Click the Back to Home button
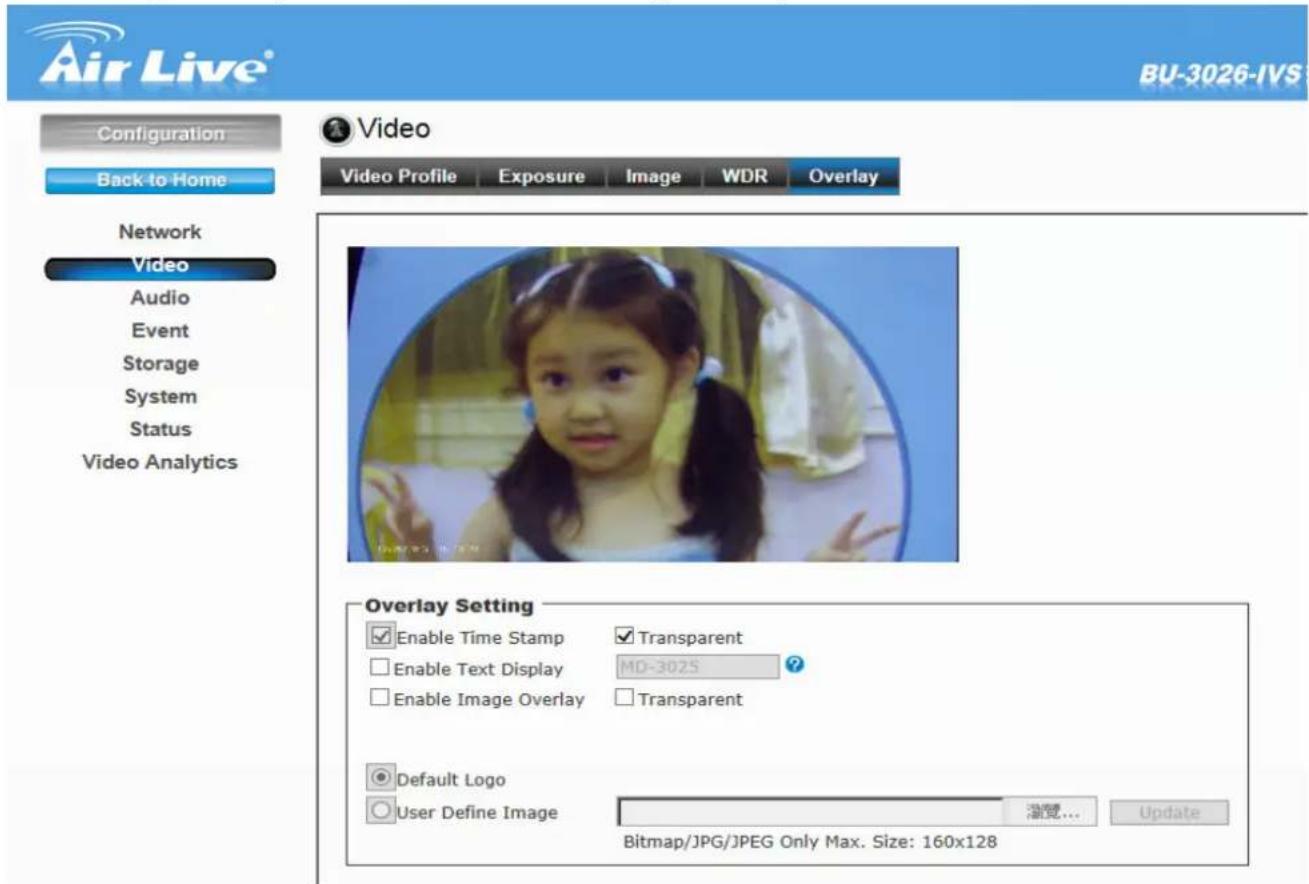The image size is (1309, 884). coord(160,180)
